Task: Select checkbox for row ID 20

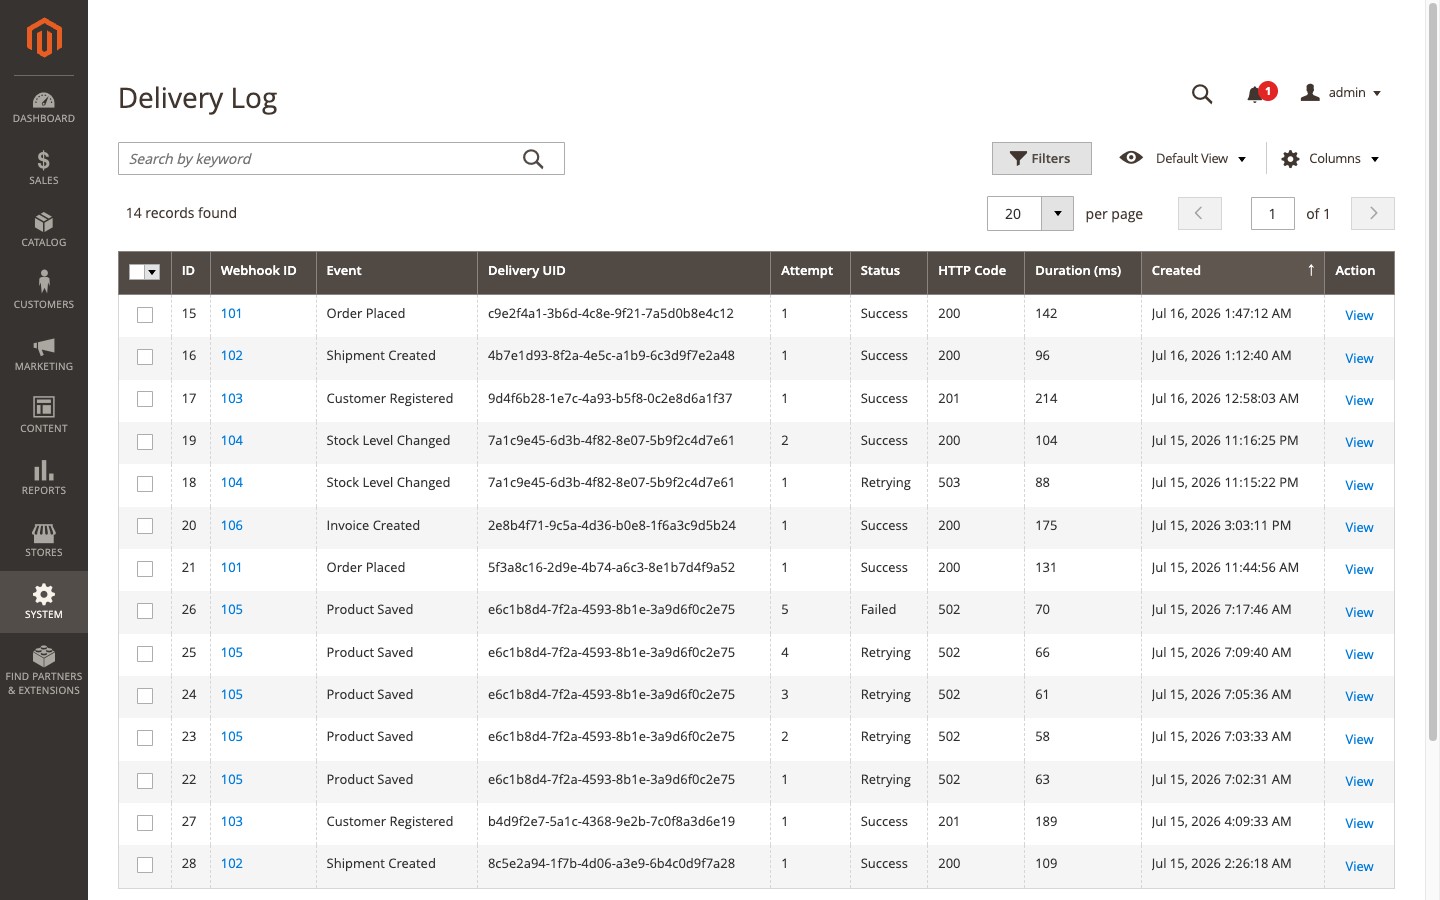Action: click(x=145, y=526)
